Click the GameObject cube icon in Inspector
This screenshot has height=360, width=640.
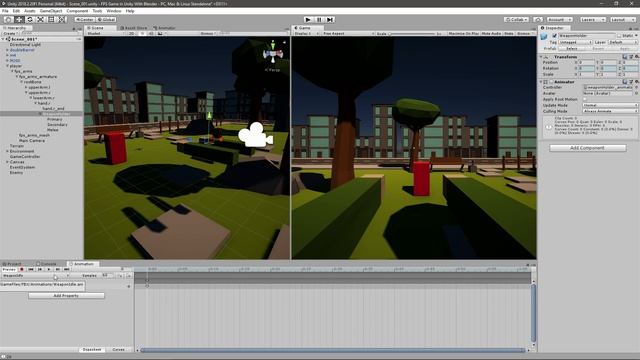544,37
